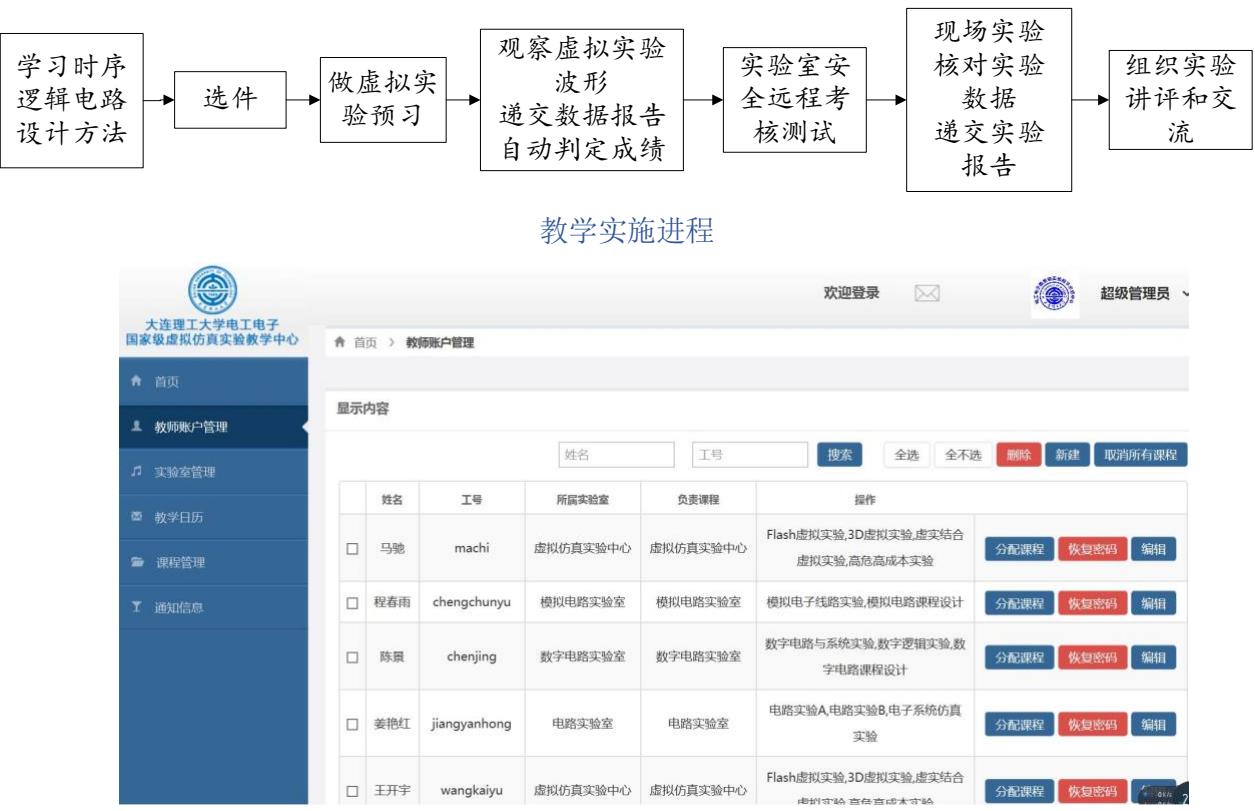Click the red 删除 button

1018,455
